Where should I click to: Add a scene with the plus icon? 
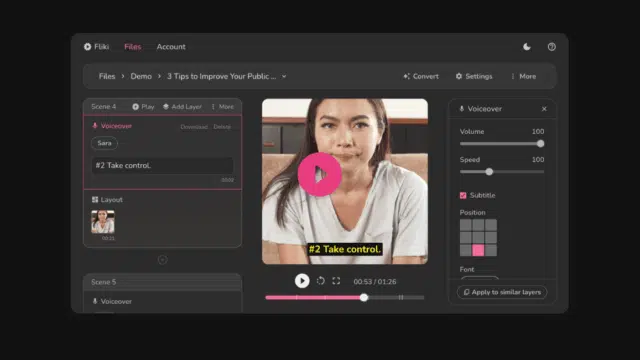162,260
